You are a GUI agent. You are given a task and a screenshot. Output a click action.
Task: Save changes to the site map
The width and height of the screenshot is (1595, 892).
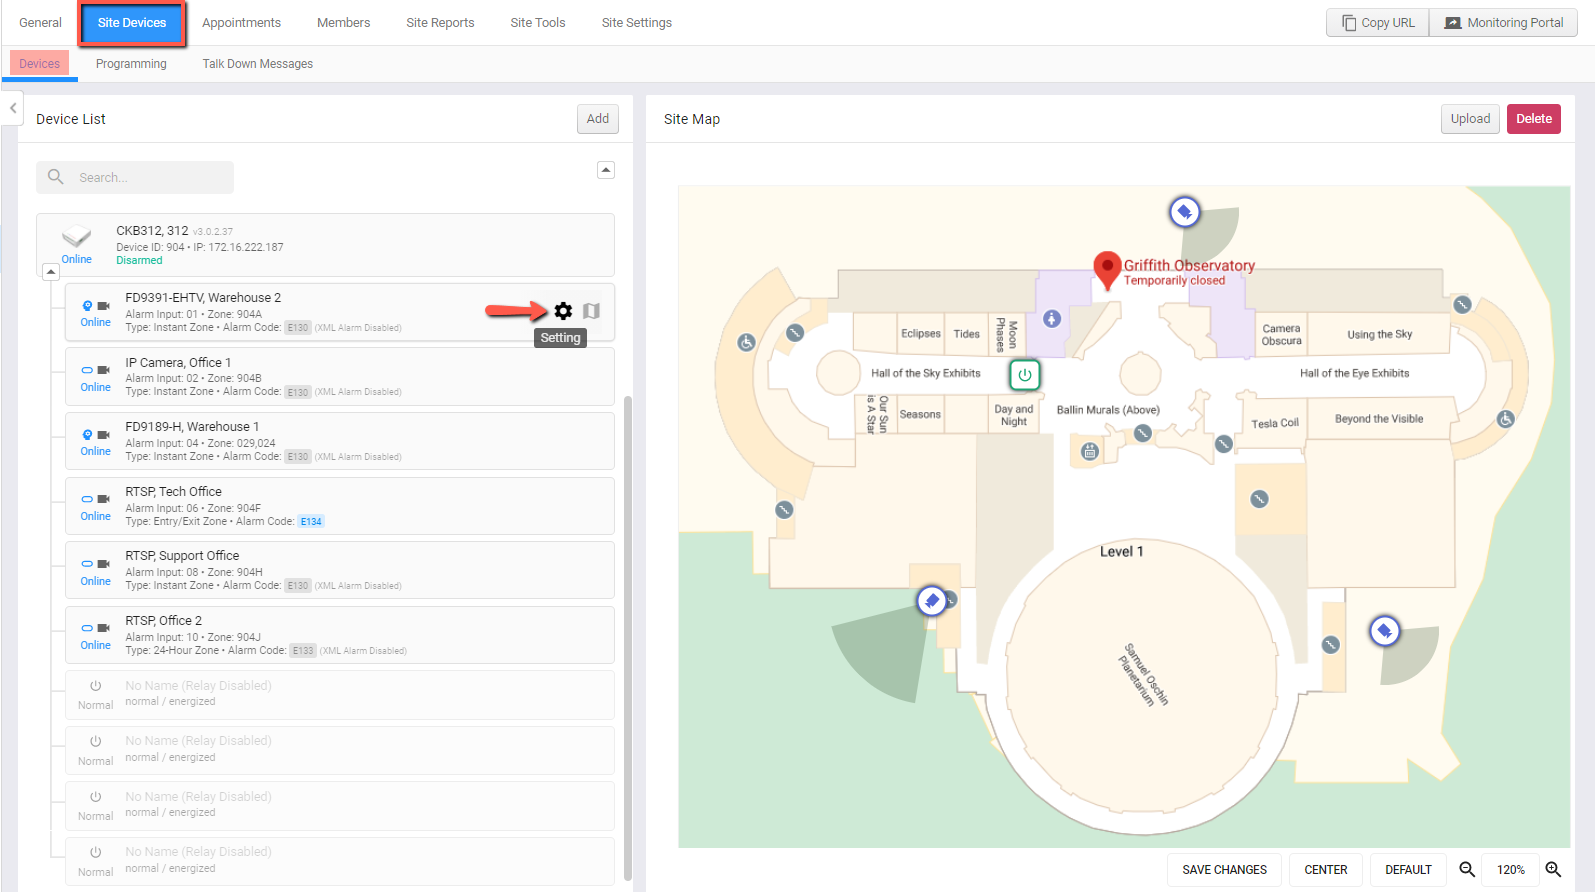(1224, 869)
